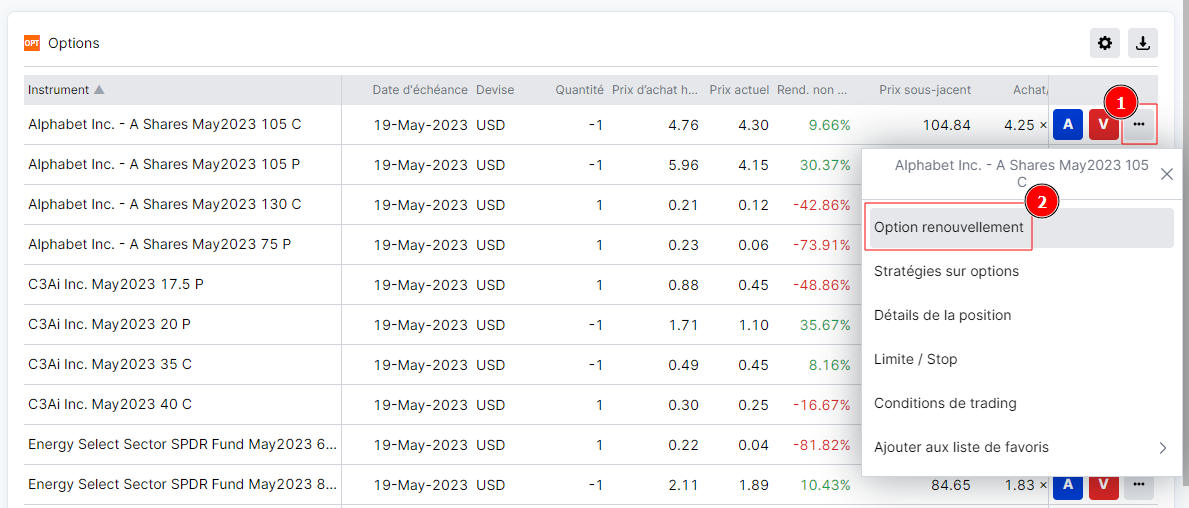This screenshot has width=1189, height=508.
Task: Click the 35.67% return value
Action: (825, 326)
